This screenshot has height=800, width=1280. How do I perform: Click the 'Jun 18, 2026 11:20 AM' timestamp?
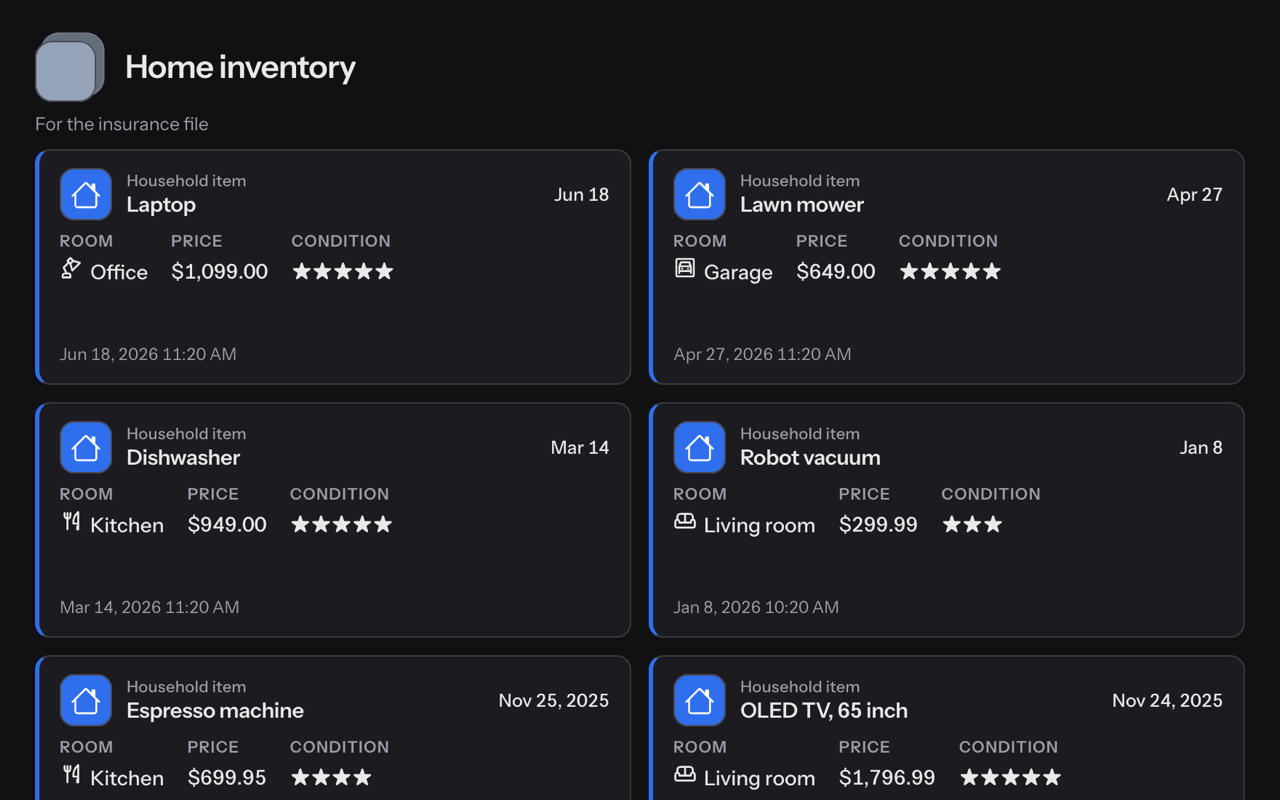click(x=148, y=354)
